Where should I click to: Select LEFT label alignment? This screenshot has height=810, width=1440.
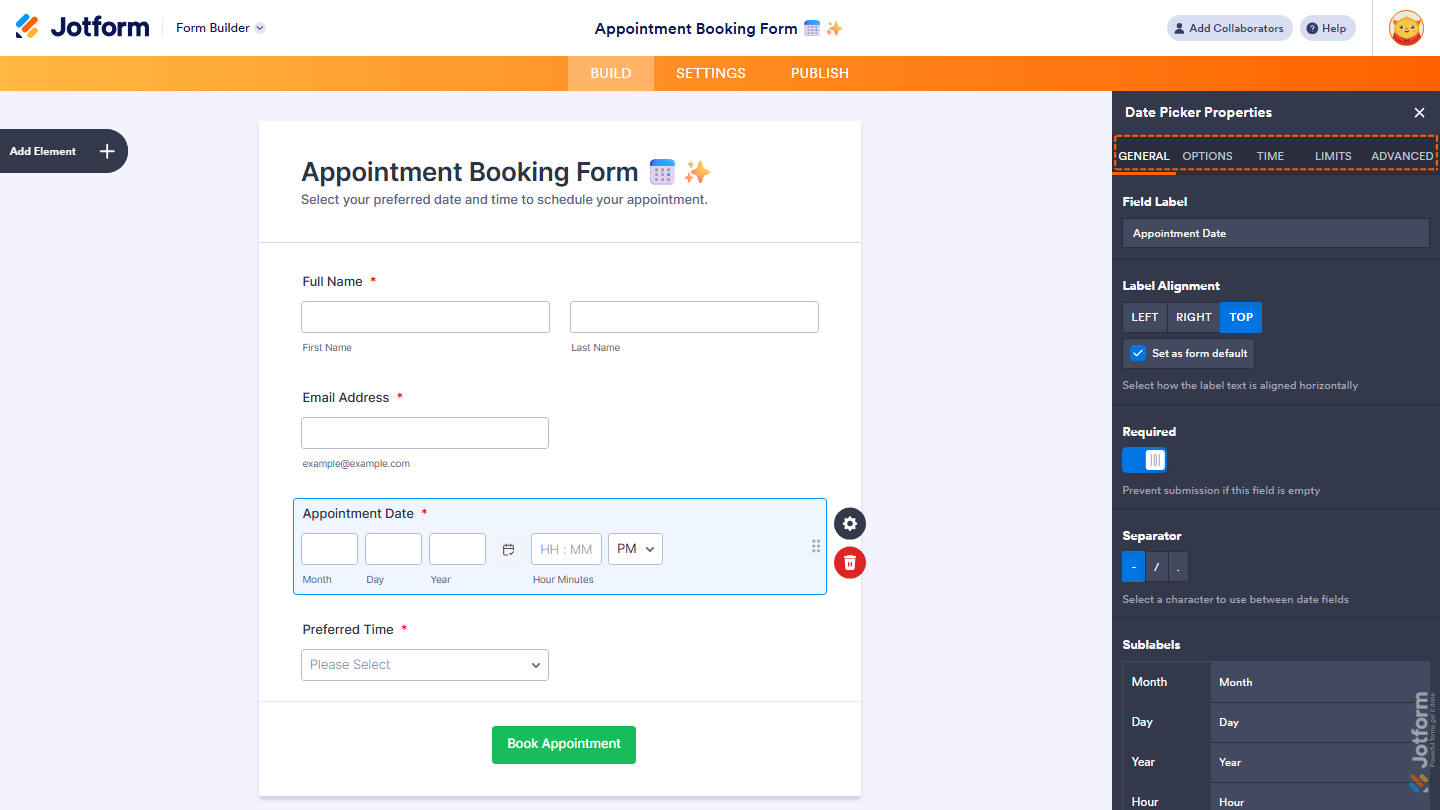1144,317
